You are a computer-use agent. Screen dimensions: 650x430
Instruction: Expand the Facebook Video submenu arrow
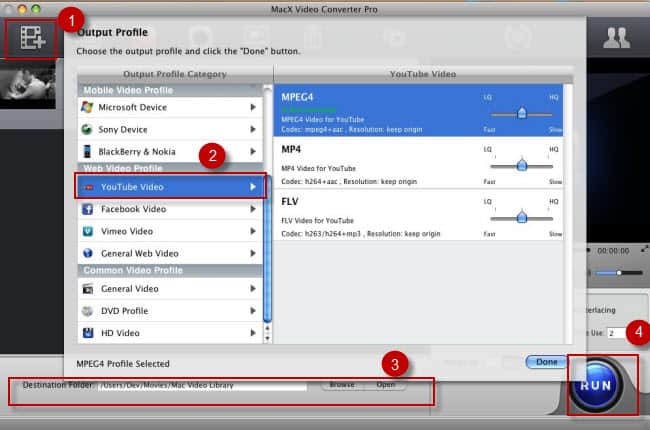pyautogui.click(x=253, y=209)
